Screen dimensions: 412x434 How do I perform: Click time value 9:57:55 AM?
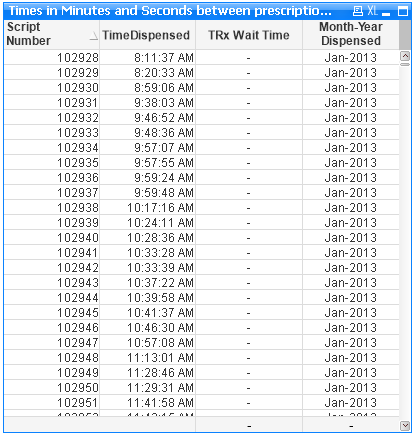(164, 163)
